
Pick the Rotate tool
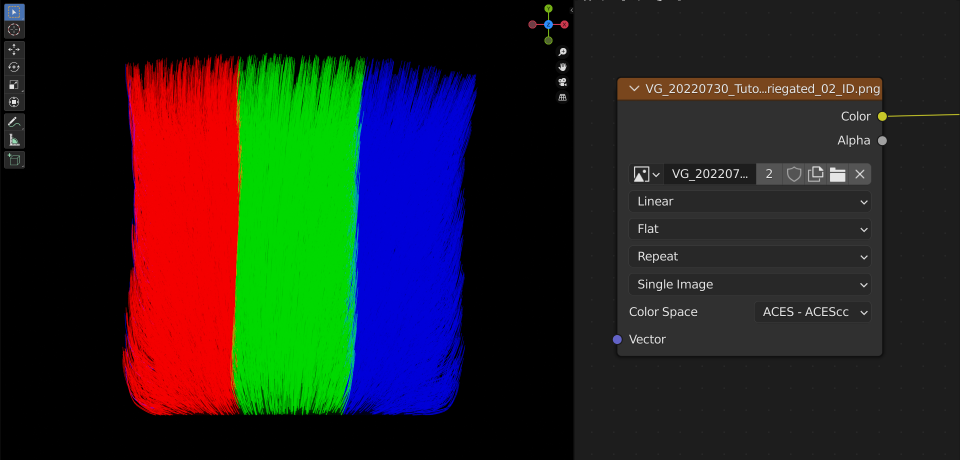[14, 67]
